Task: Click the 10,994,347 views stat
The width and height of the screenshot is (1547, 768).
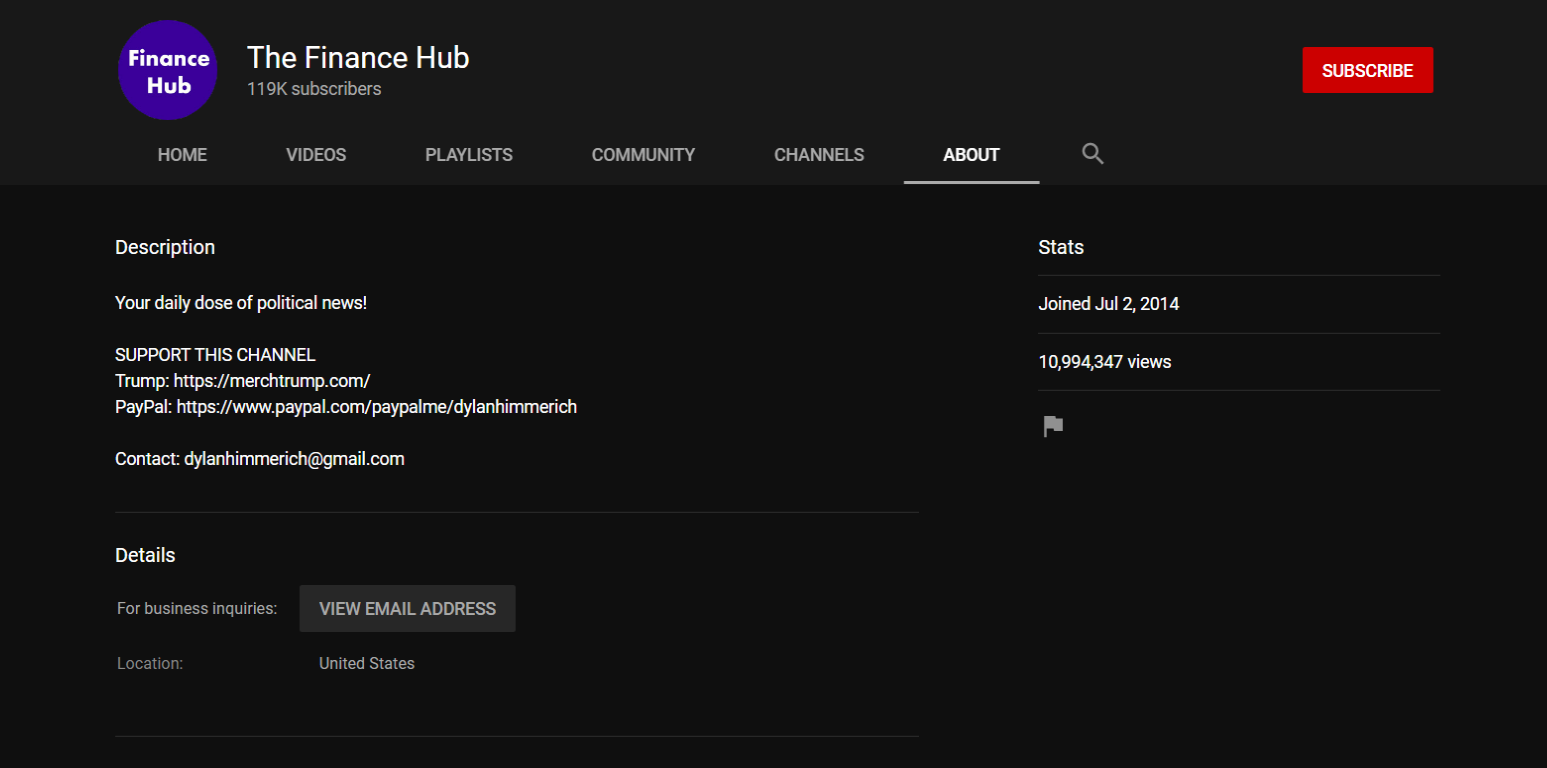Action: click(x=1105, y=362)
